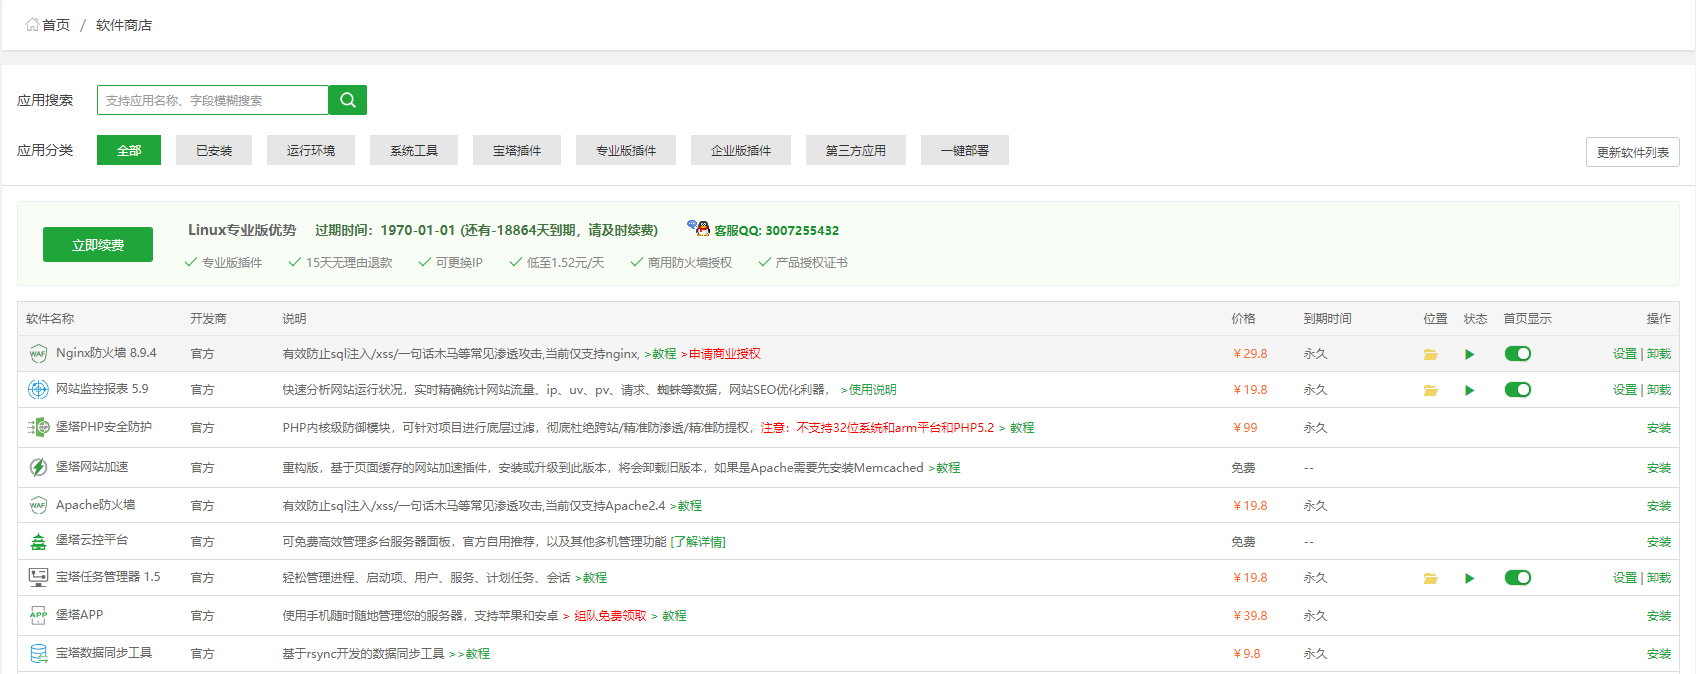The image size is (1696, 674).
Task: Click the 到期时间 column header
Action: (x=1327, y=319)
